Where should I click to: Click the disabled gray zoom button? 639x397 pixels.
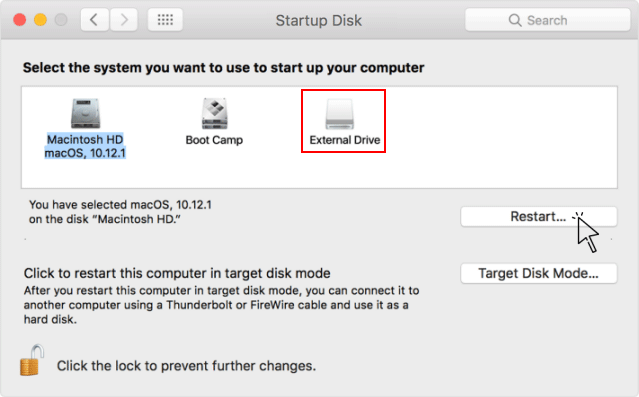tap(61, 20)
